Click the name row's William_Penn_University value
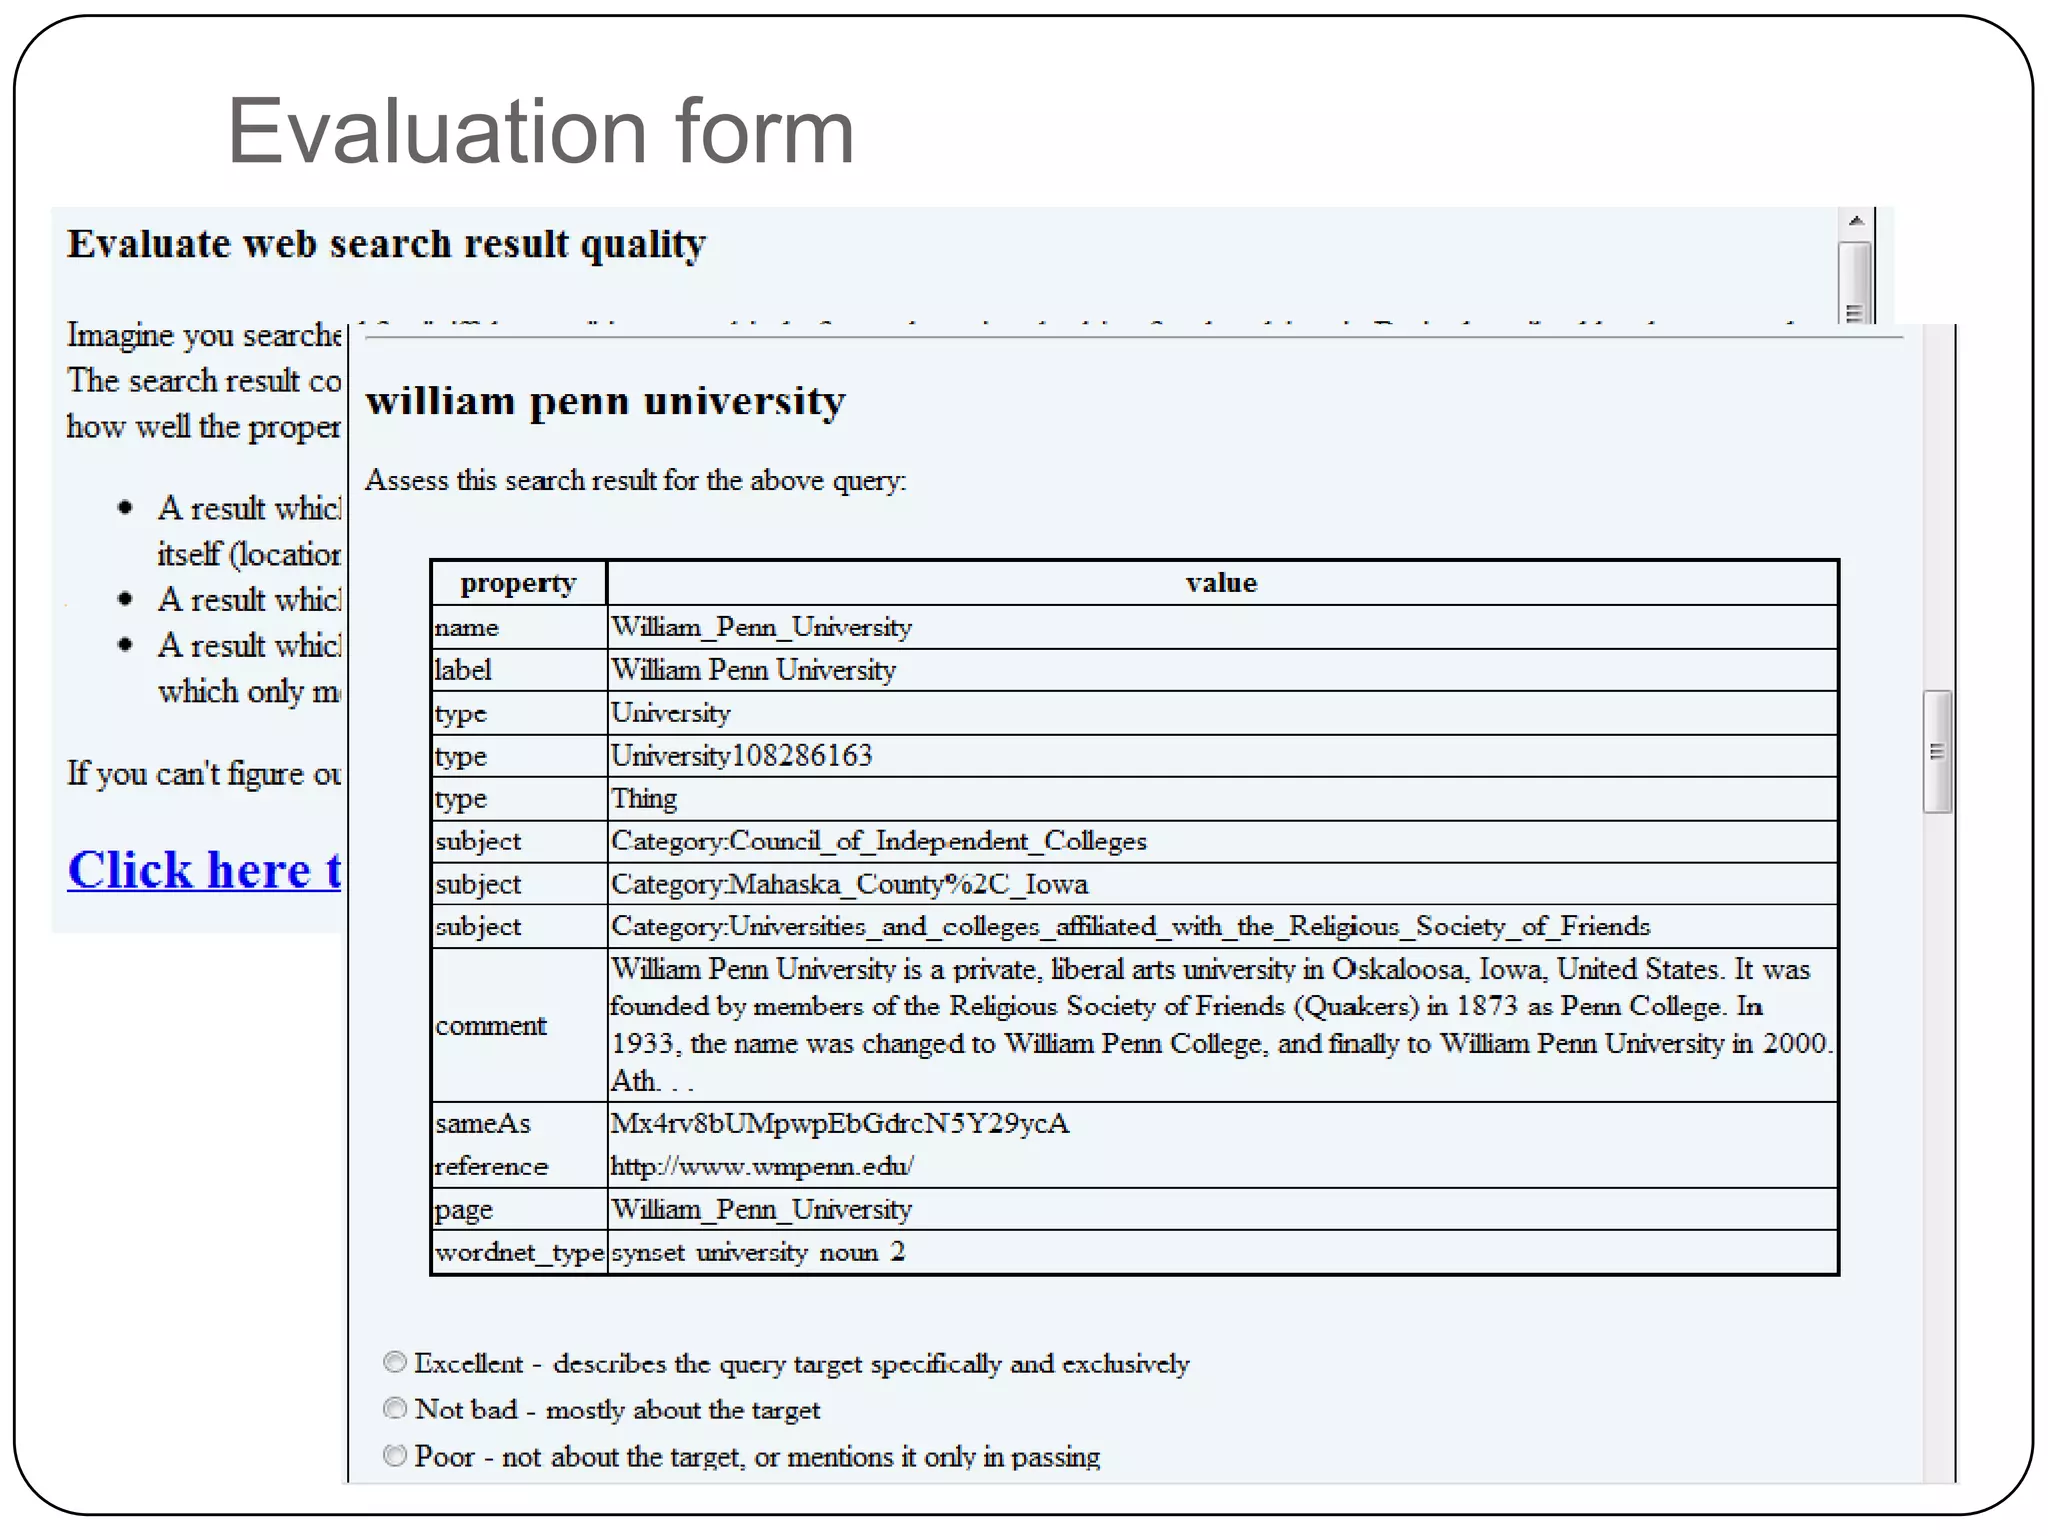The image size is (2048, 1536). coord(762,627)
